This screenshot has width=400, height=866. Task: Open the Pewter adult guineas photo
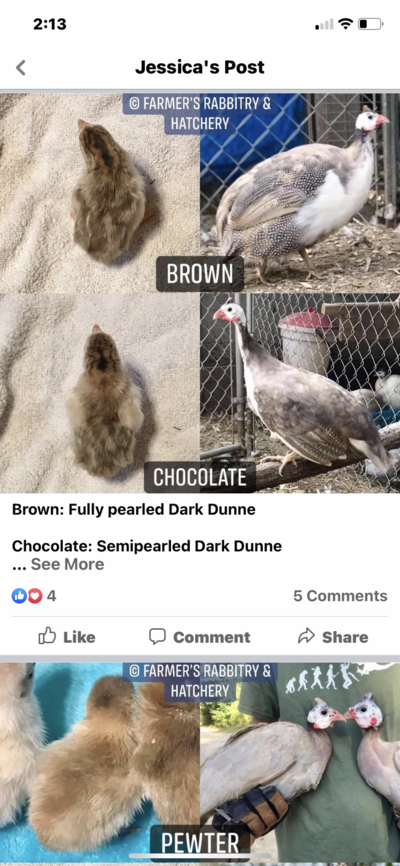[300, 763]
